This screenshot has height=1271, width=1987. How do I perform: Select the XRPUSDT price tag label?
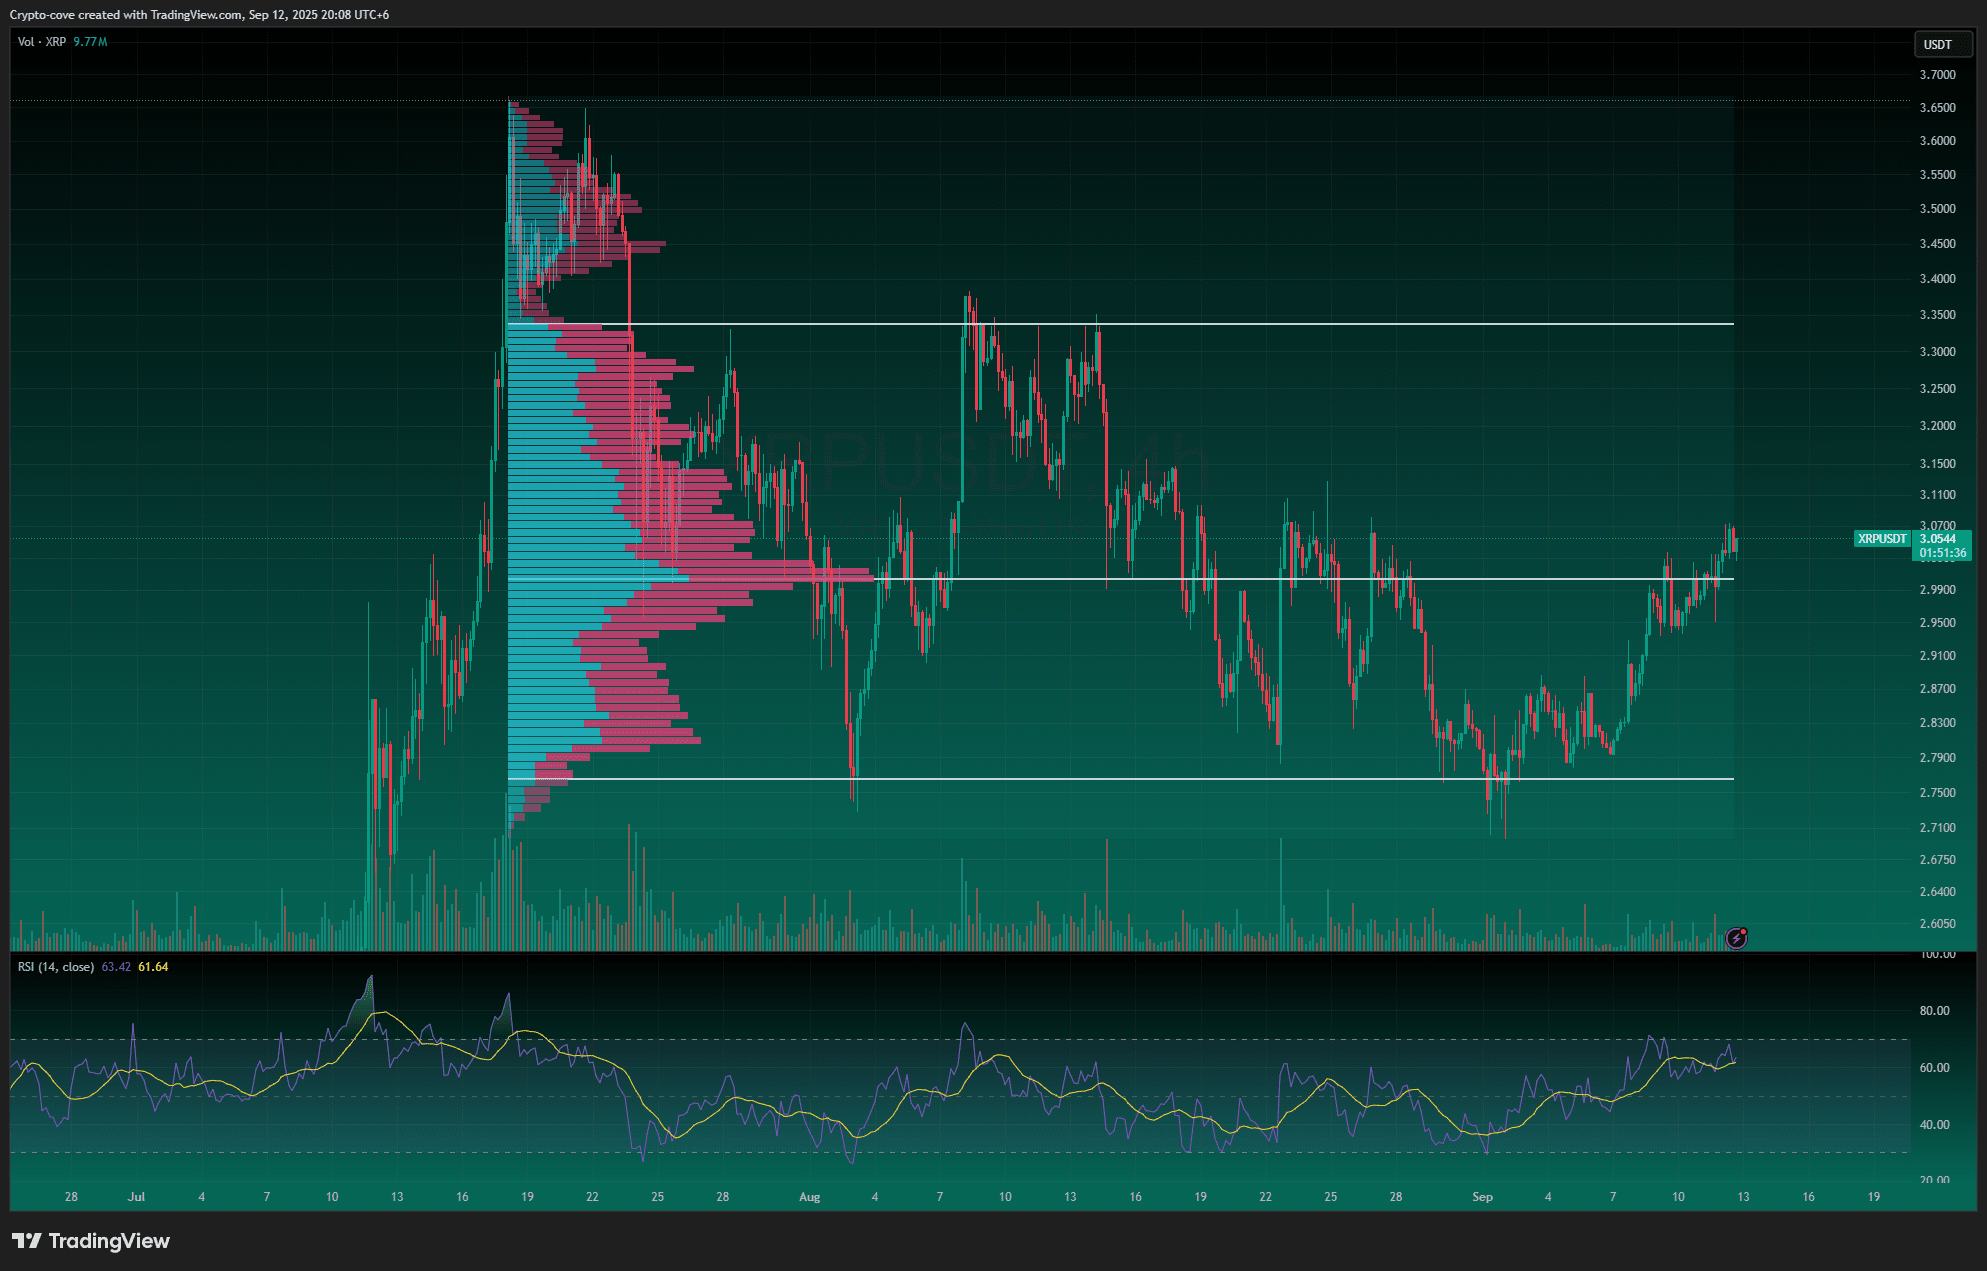coord(1882,539)
